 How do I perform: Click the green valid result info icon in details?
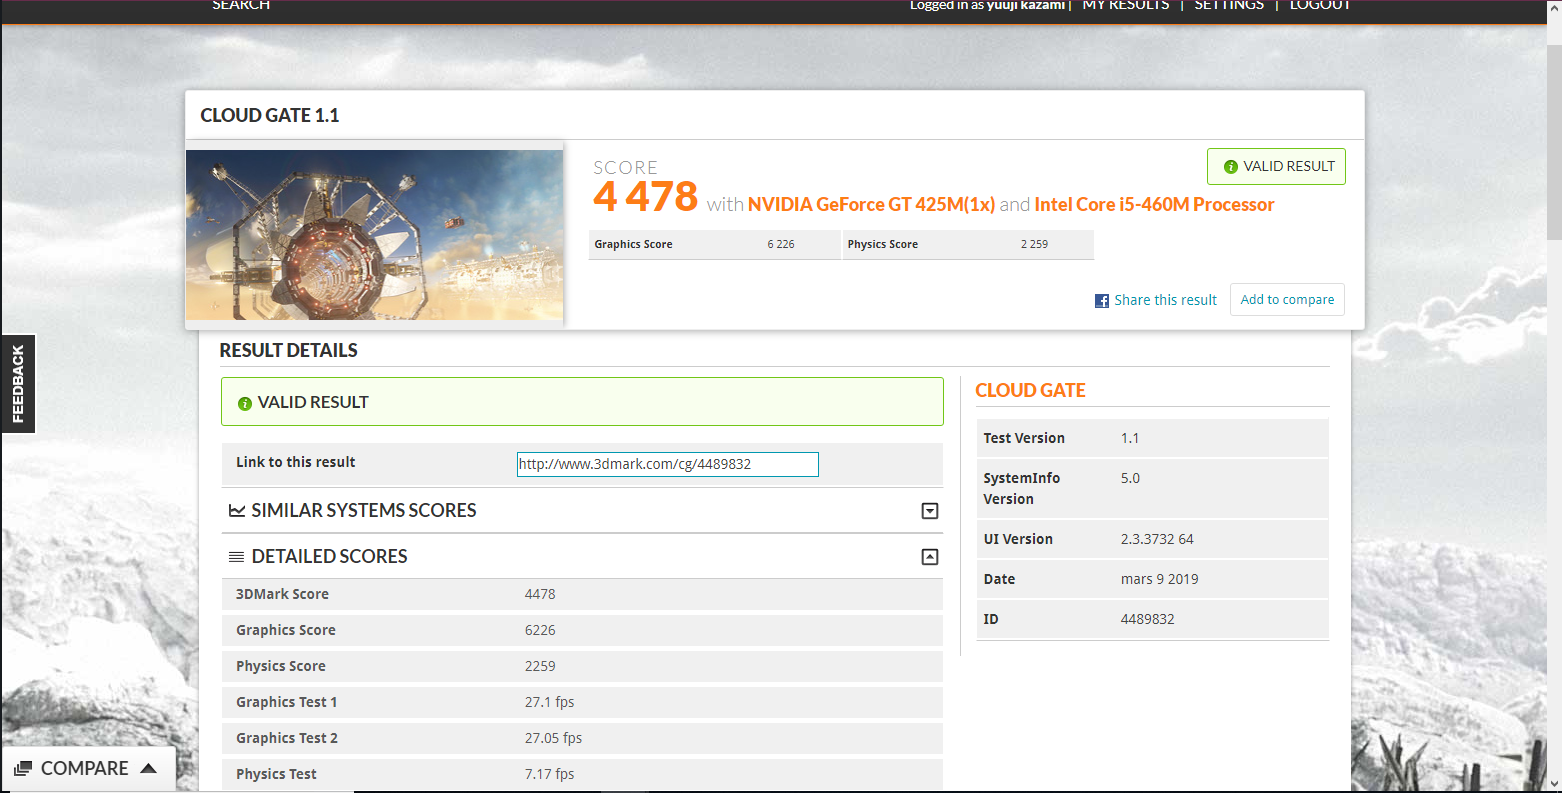(244, 403)
